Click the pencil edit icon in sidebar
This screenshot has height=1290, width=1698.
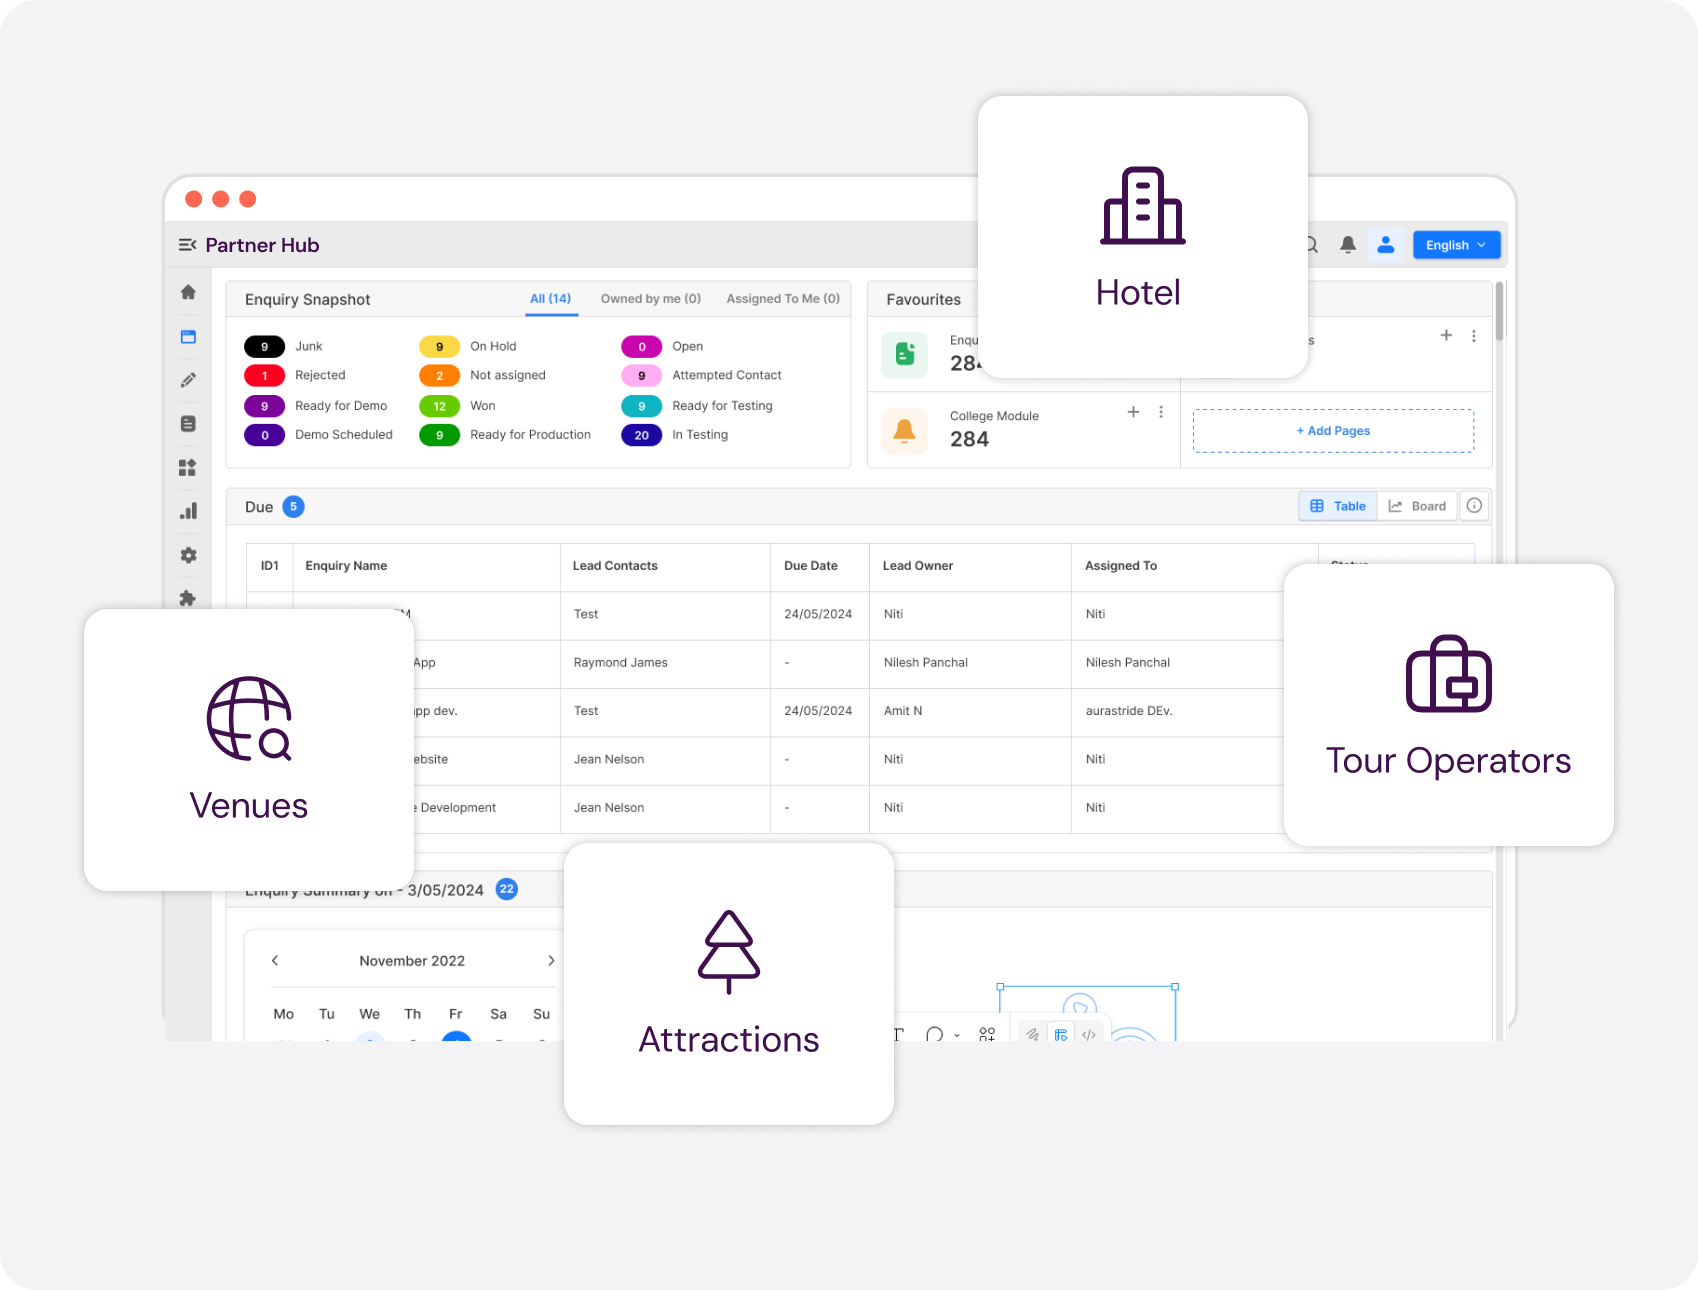tap(188, 380)
